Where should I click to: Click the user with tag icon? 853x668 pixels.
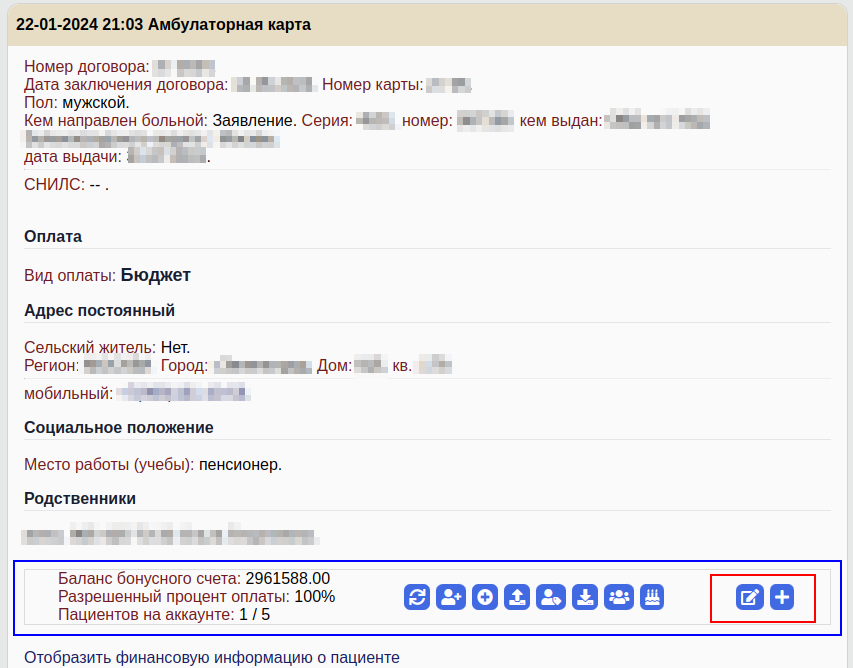point(550,597)
